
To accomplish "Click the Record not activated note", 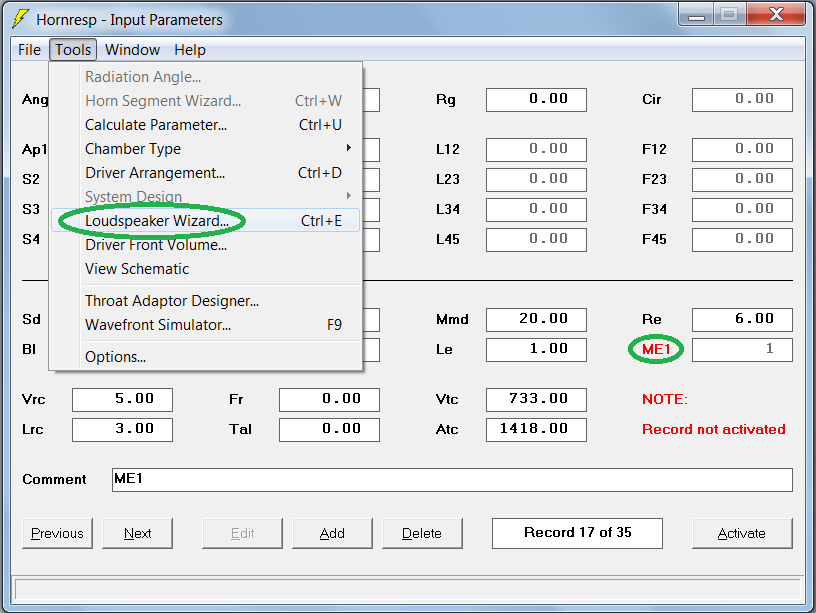I will coord(713,429).
